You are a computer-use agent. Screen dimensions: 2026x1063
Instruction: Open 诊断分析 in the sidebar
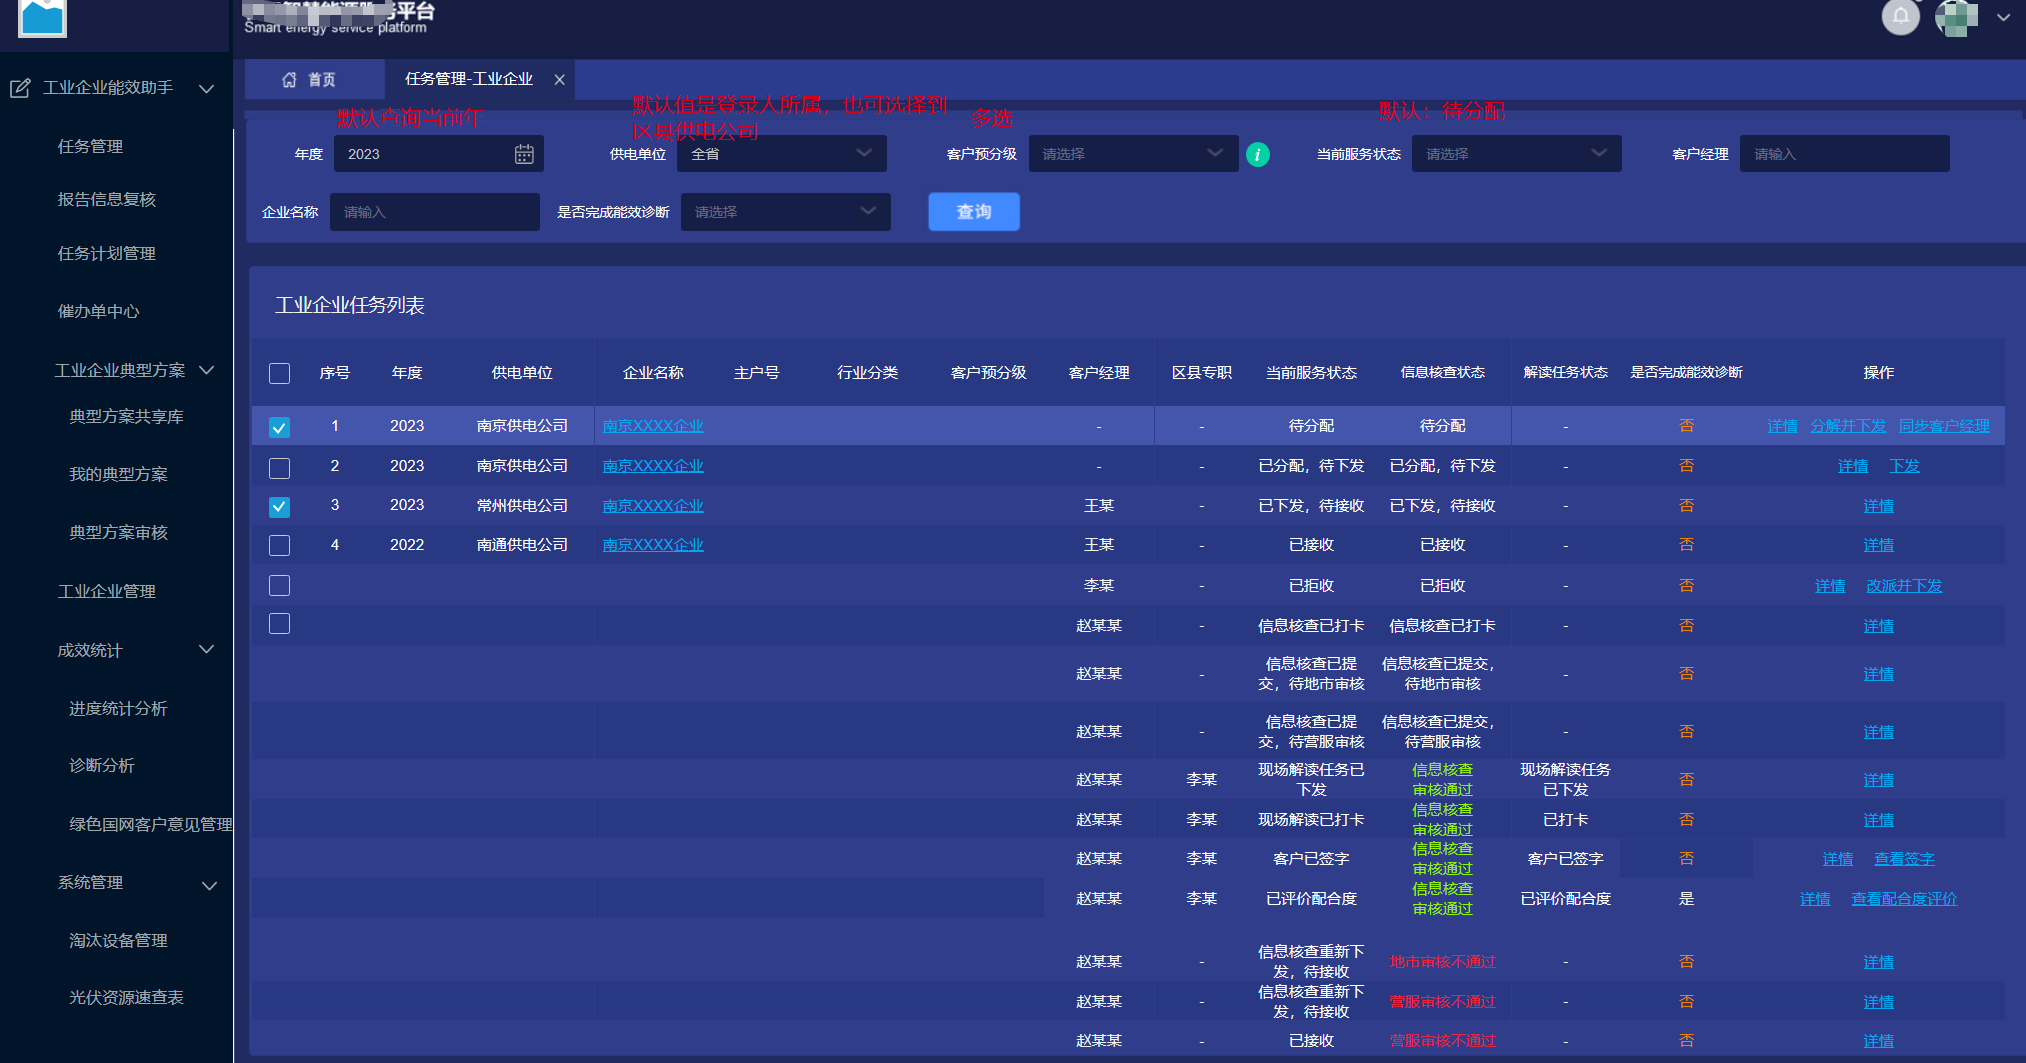102,766
